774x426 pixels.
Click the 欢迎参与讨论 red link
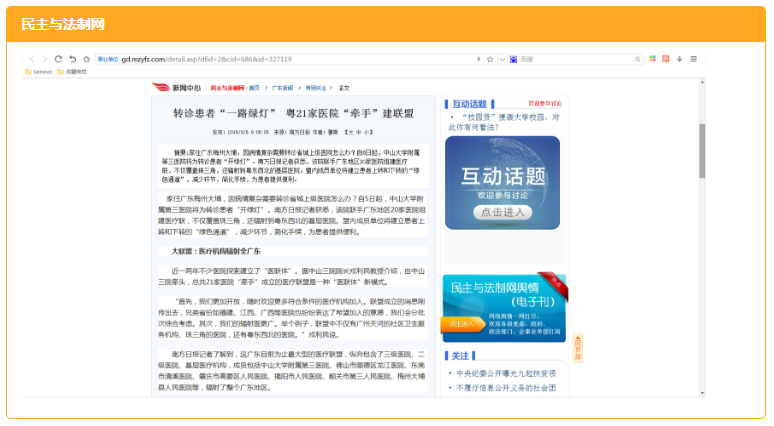pyautogui.click(x=545, y=104)
